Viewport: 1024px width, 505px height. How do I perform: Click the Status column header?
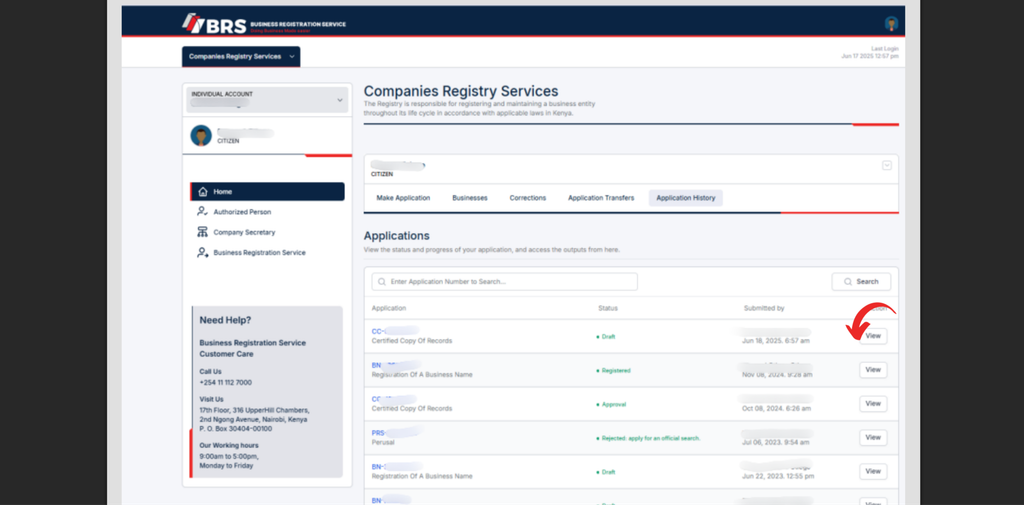608,308
